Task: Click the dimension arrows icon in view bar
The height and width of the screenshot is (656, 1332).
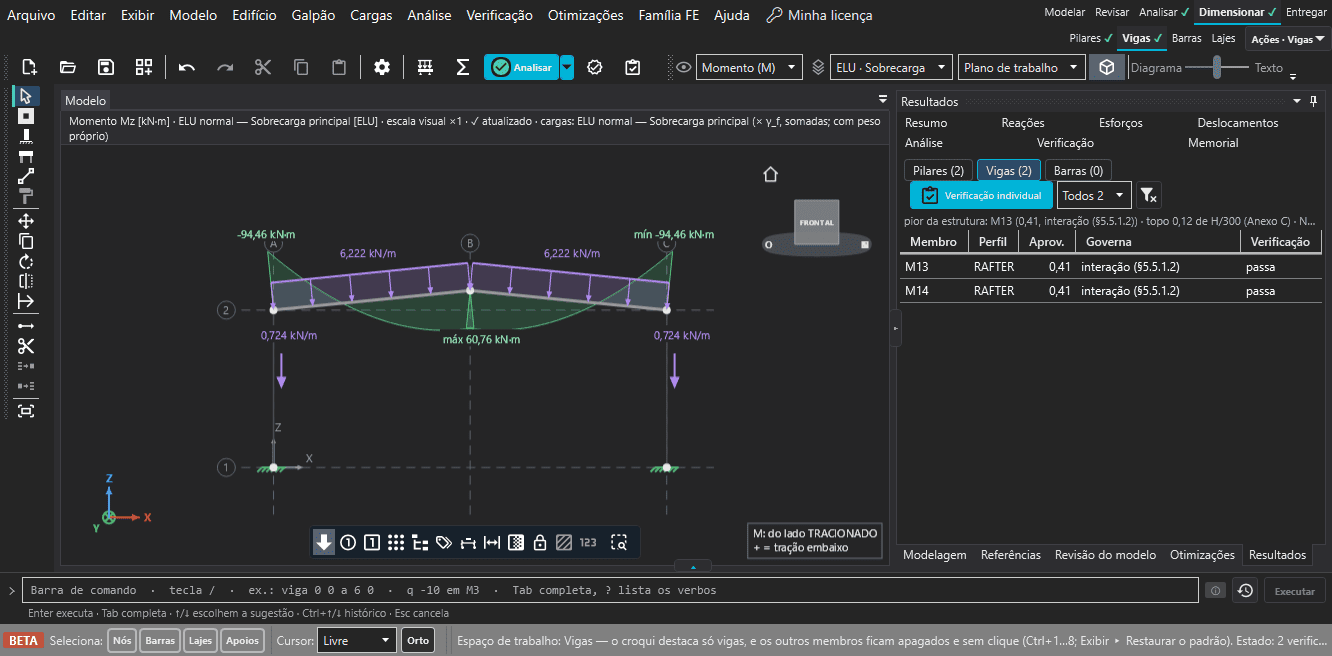Action: (492, 543)
